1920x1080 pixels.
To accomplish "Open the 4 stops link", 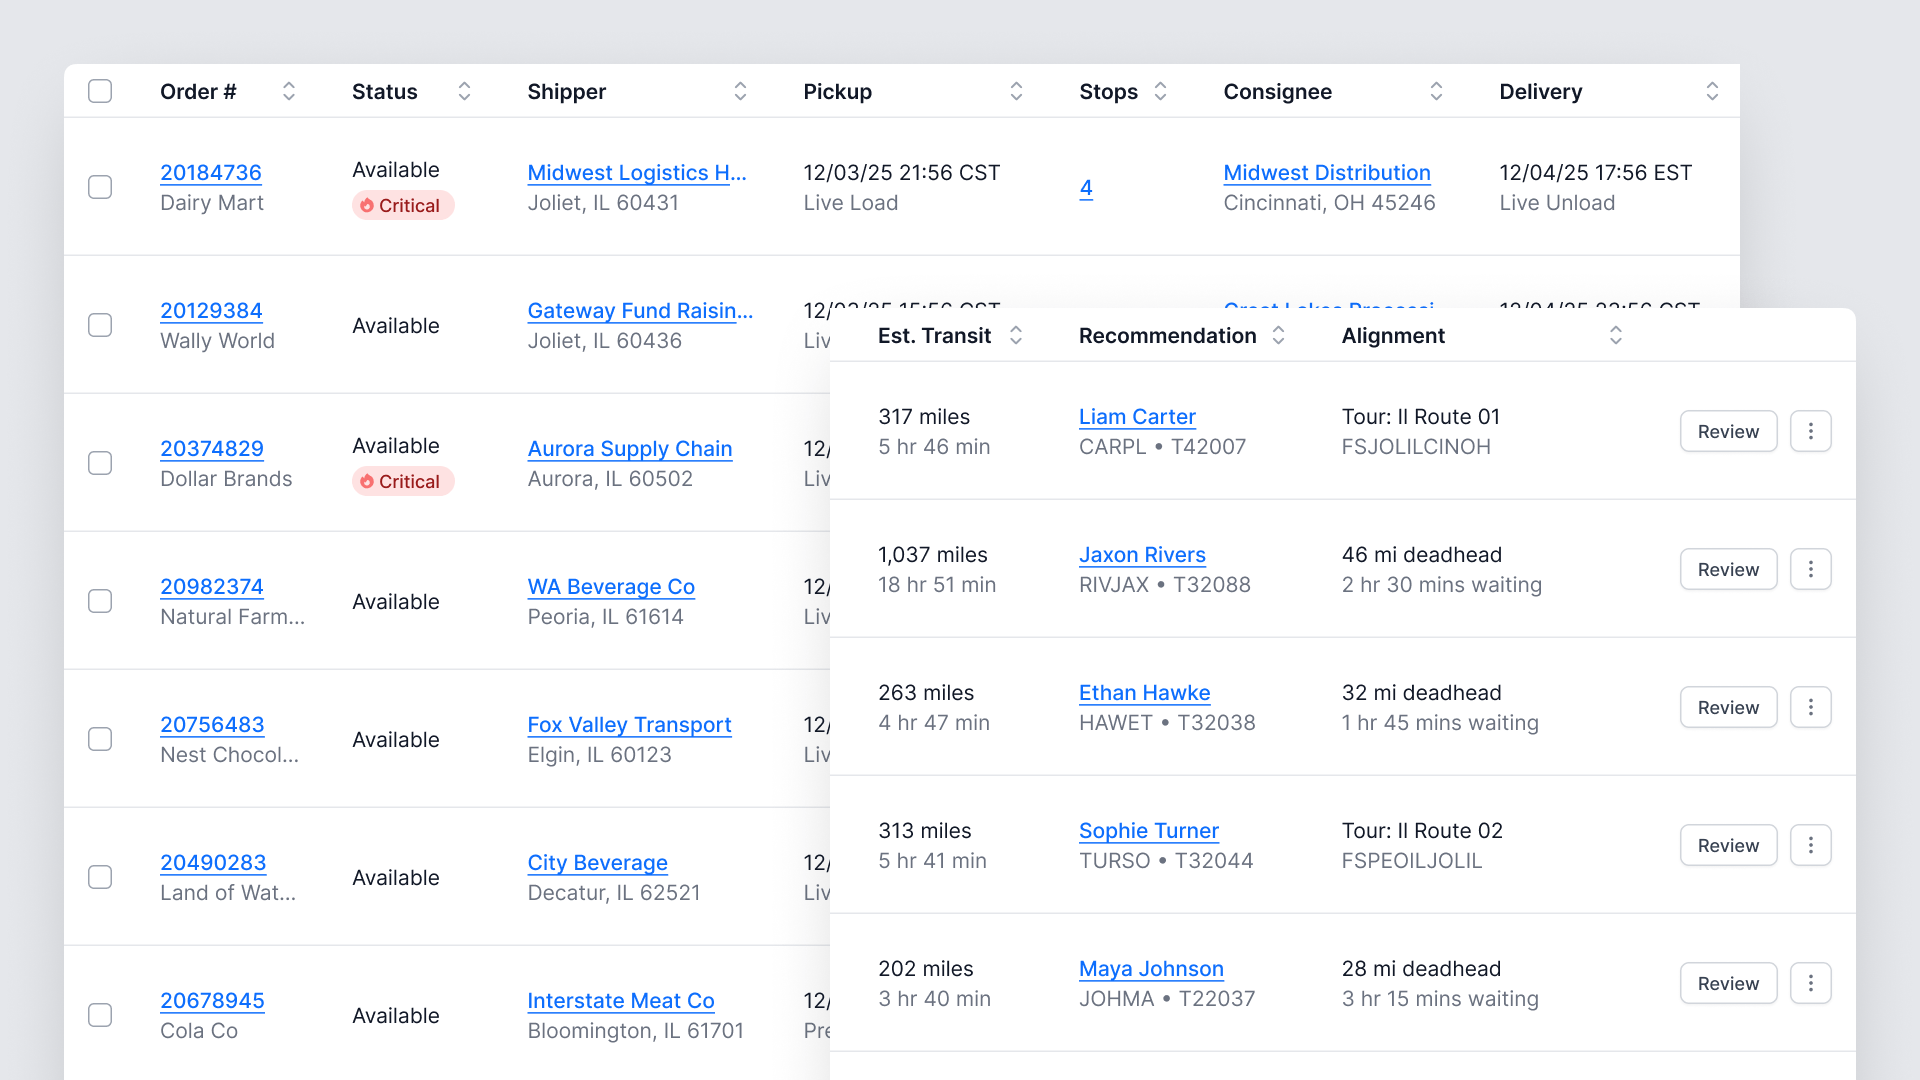I will [1086, 187].
